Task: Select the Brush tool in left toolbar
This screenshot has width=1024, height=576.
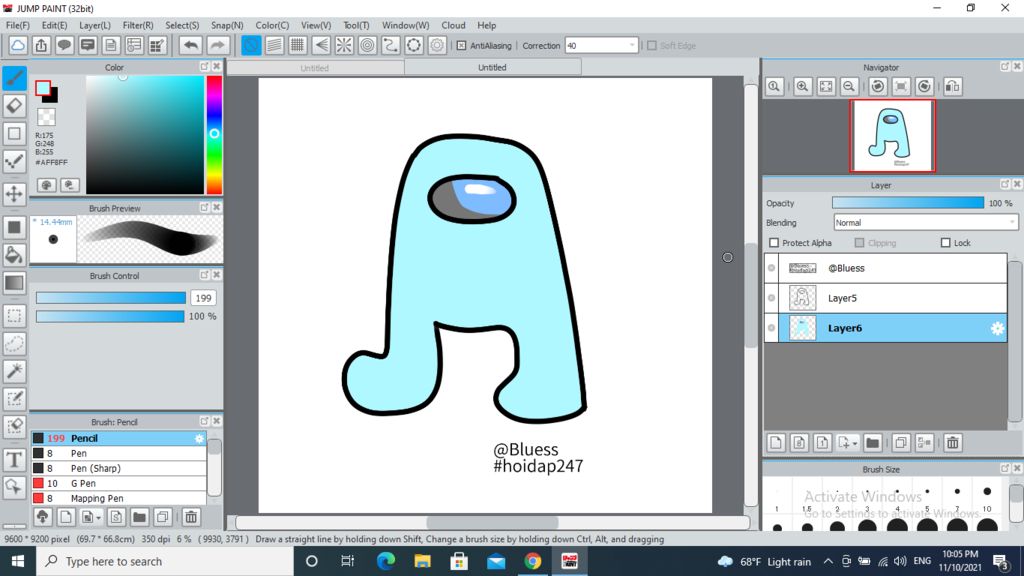Action: 14,78
